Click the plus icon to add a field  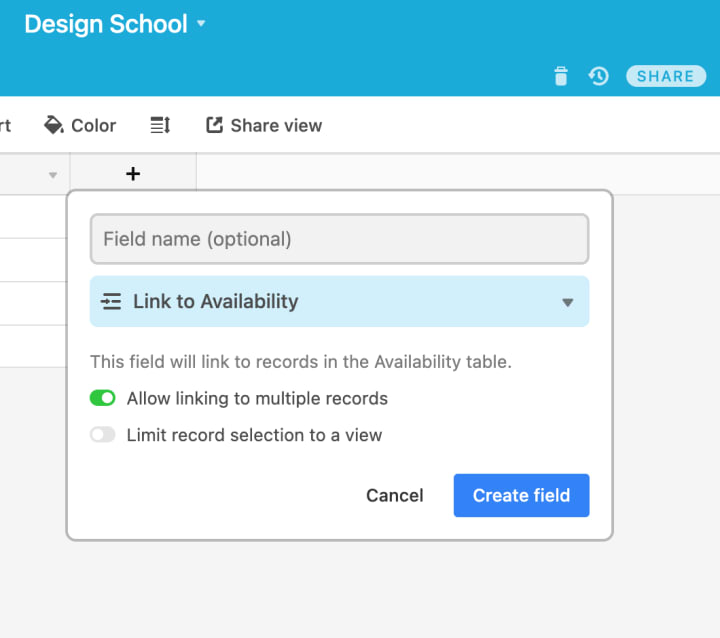(x=133, y=174)
